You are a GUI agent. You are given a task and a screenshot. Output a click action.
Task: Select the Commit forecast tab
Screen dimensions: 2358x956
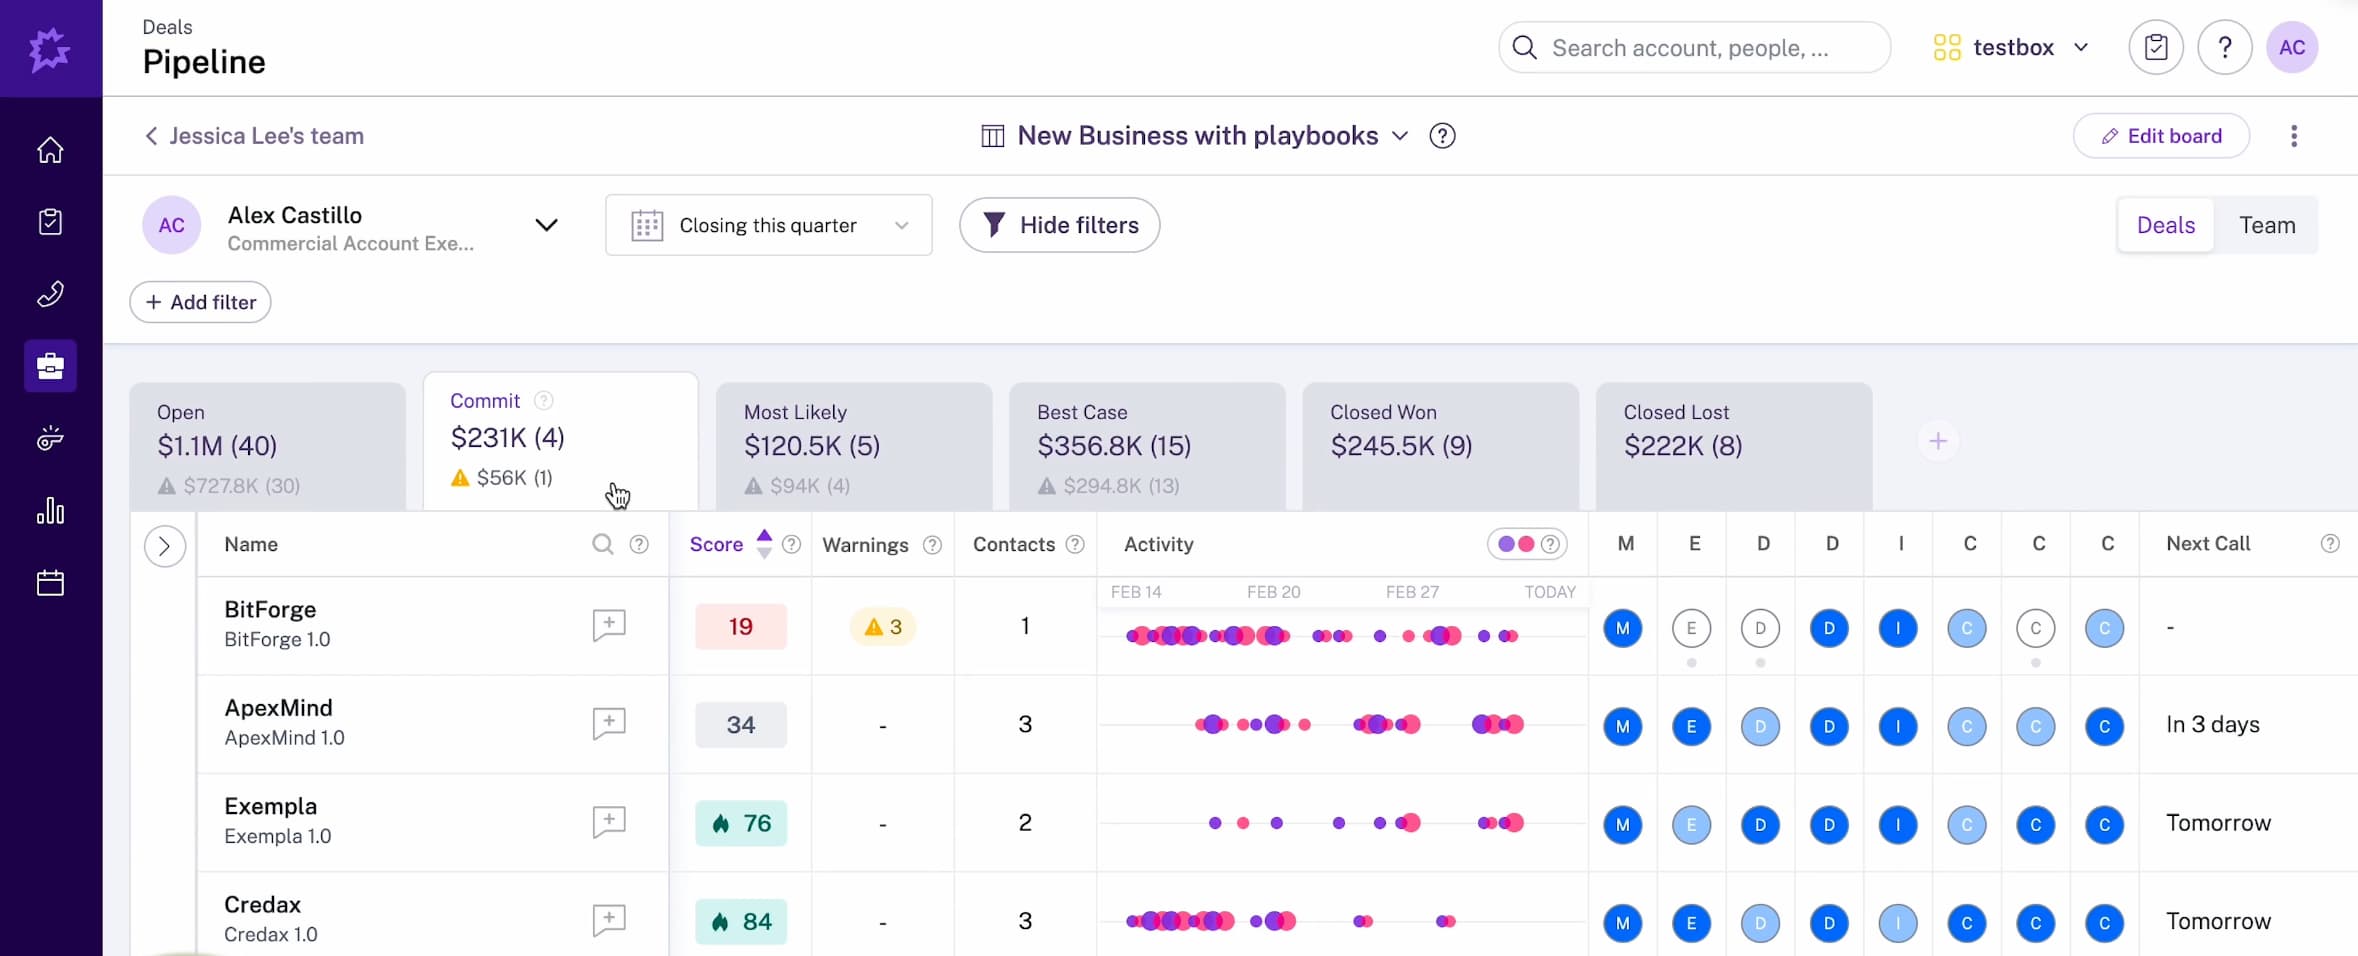(x=561, y=441)
